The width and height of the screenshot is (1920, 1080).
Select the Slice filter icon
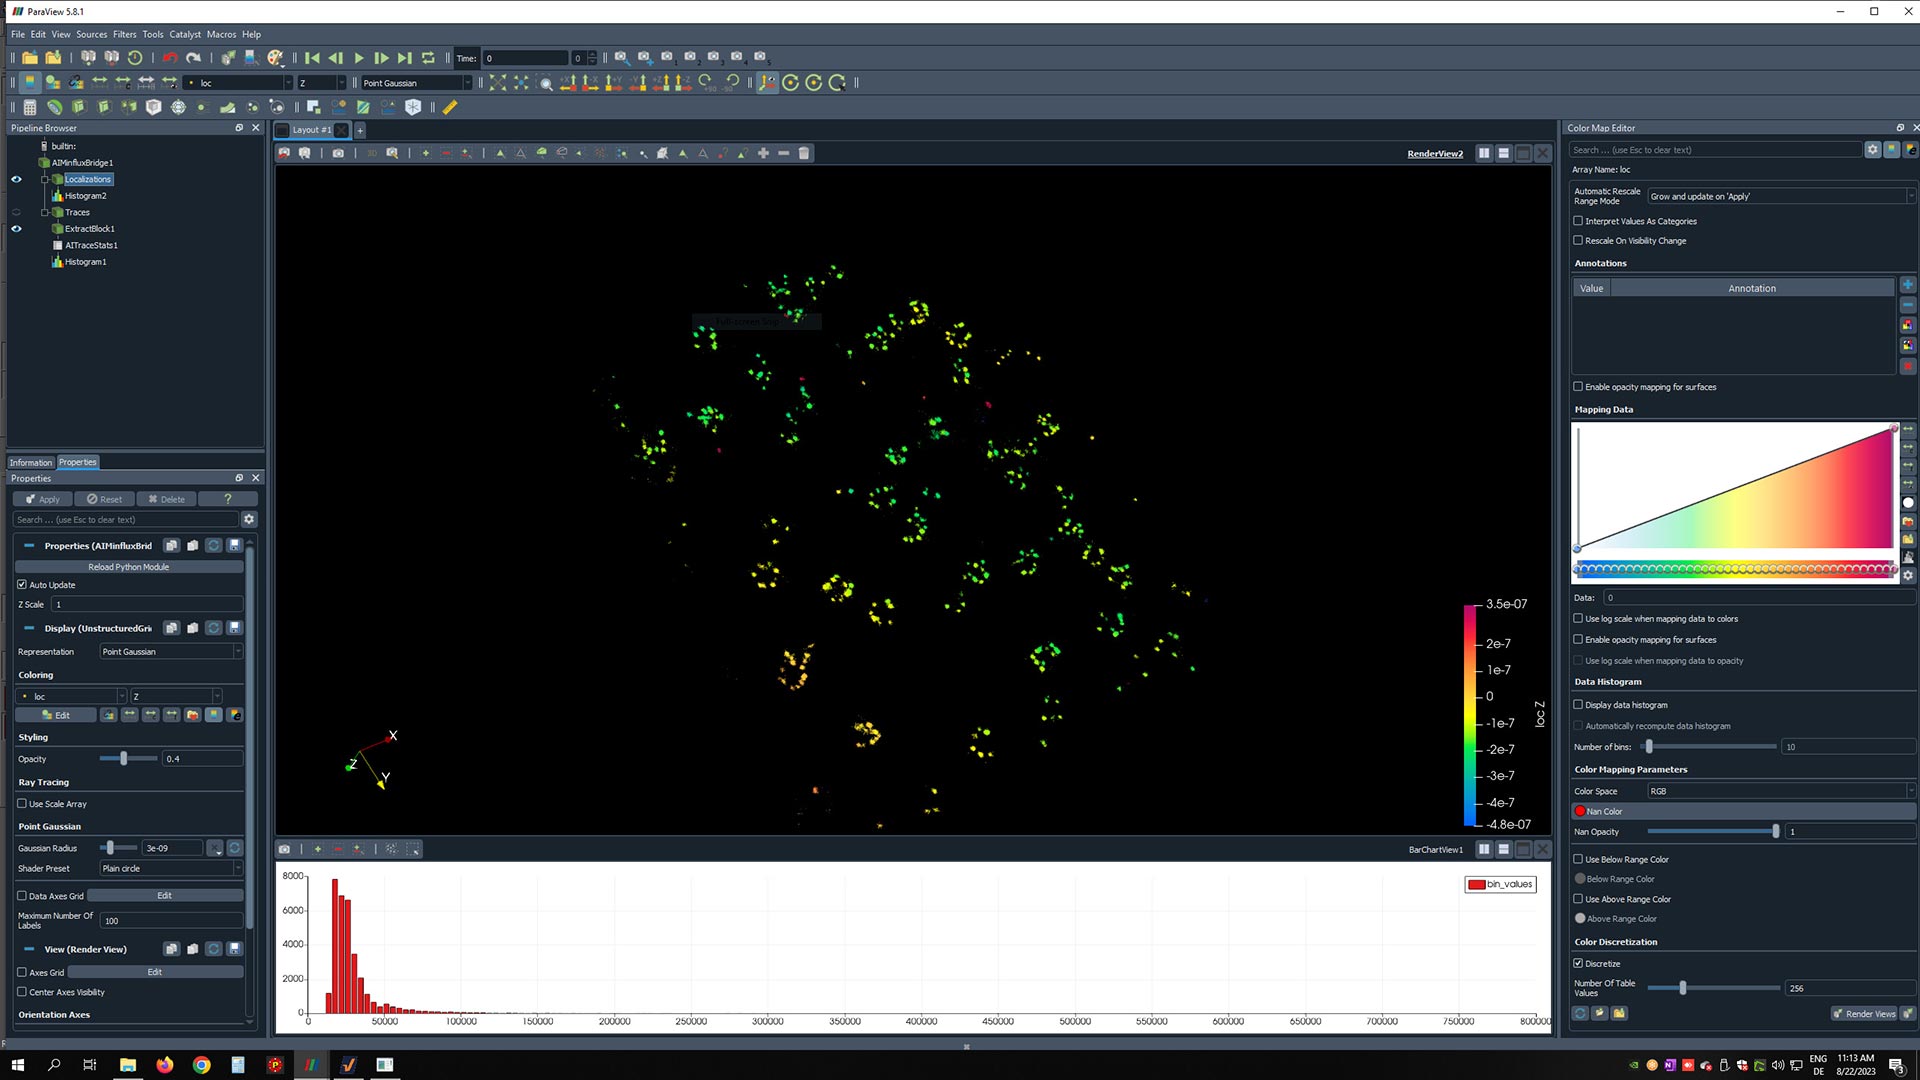[x=103, y=107]
